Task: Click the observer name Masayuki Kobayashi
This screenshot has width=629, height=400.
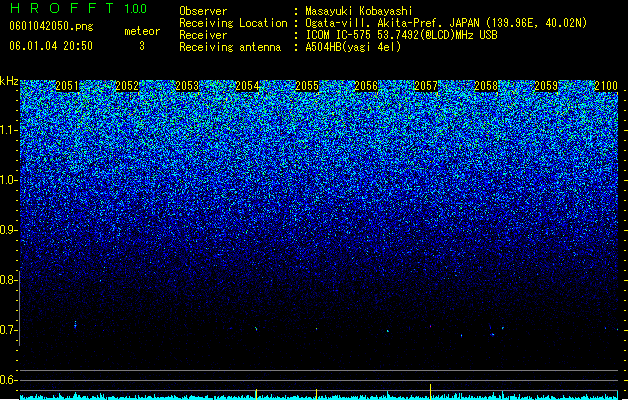Action: click(359, 11)
